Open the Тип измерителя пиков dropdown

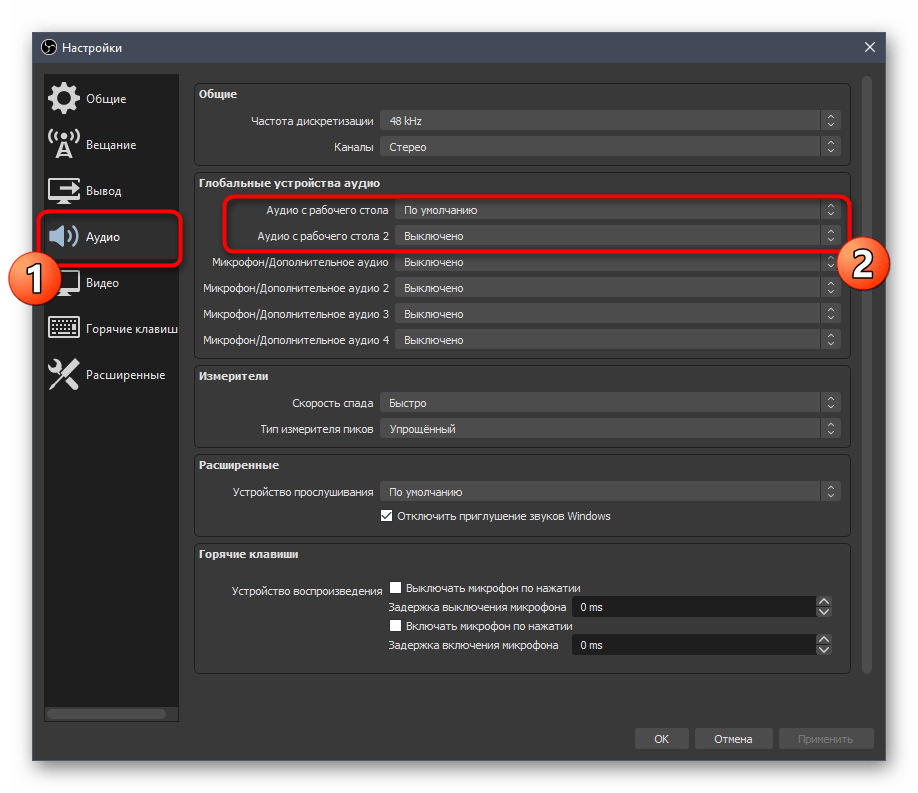point(609,429)
